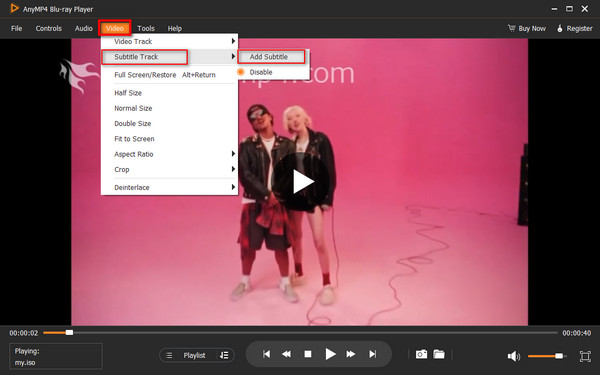Open the Audio menu
The width and height of the screenshot is (600, 375).
tap(83, 28)
